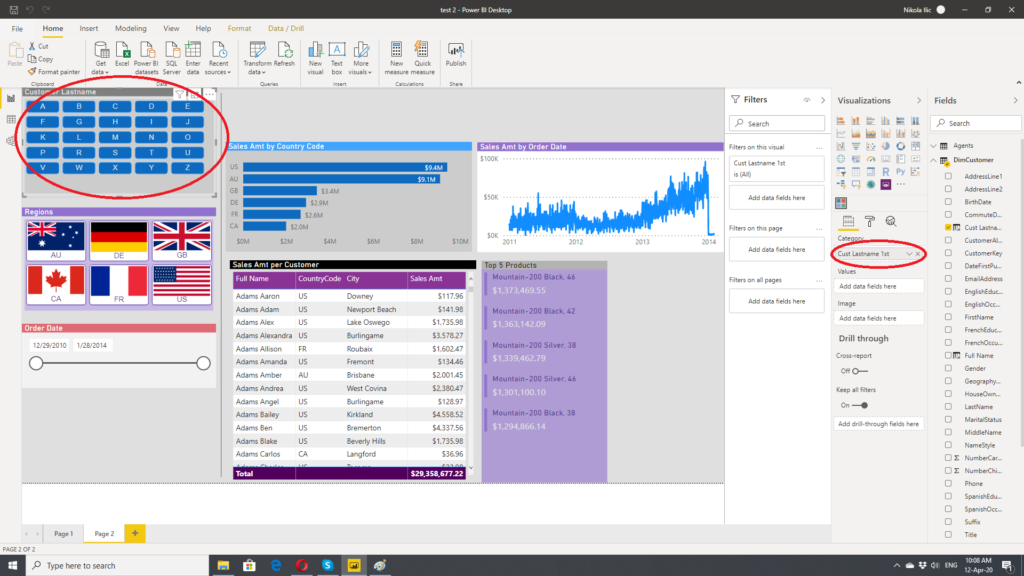Viewport: 1024px width, 576px height.
Task: Insert a New visual
Action: [x=315, y=58]
